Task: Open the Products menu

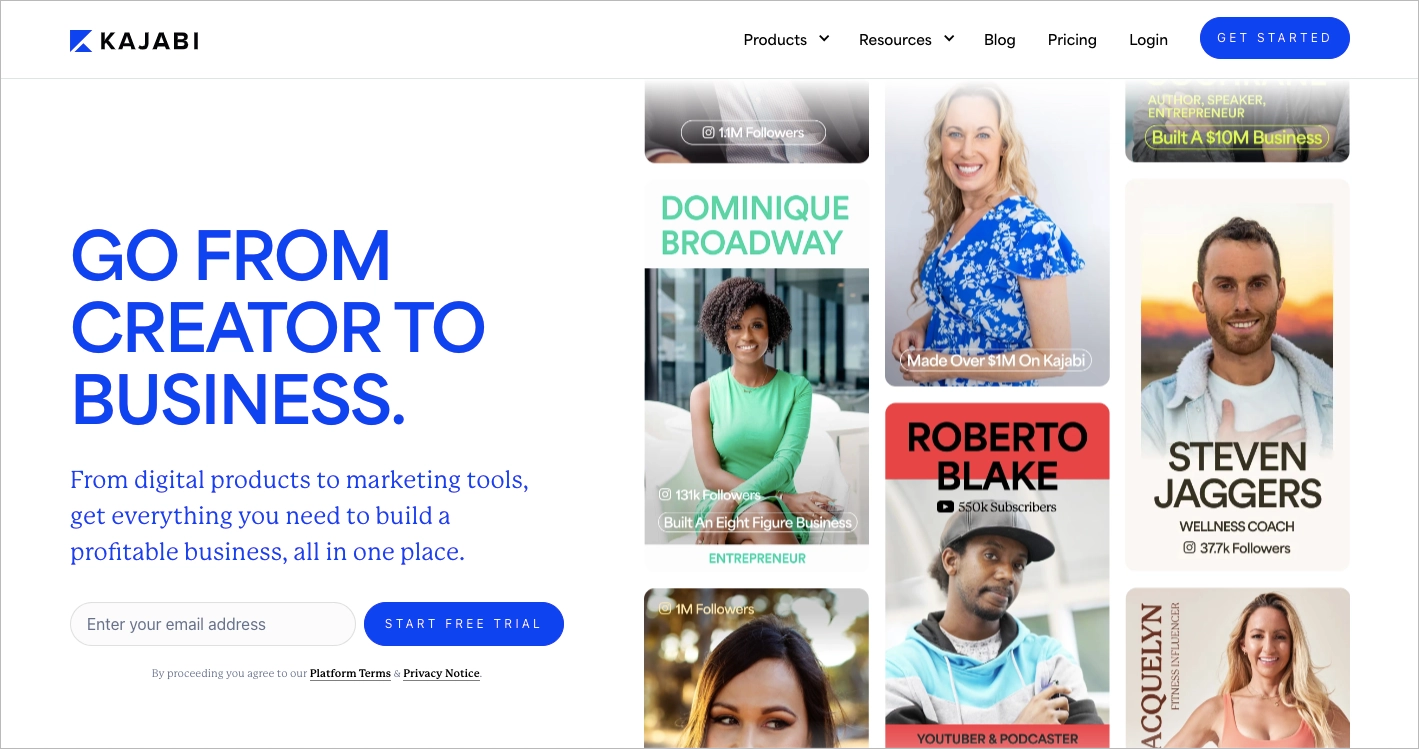Action: 775,40
